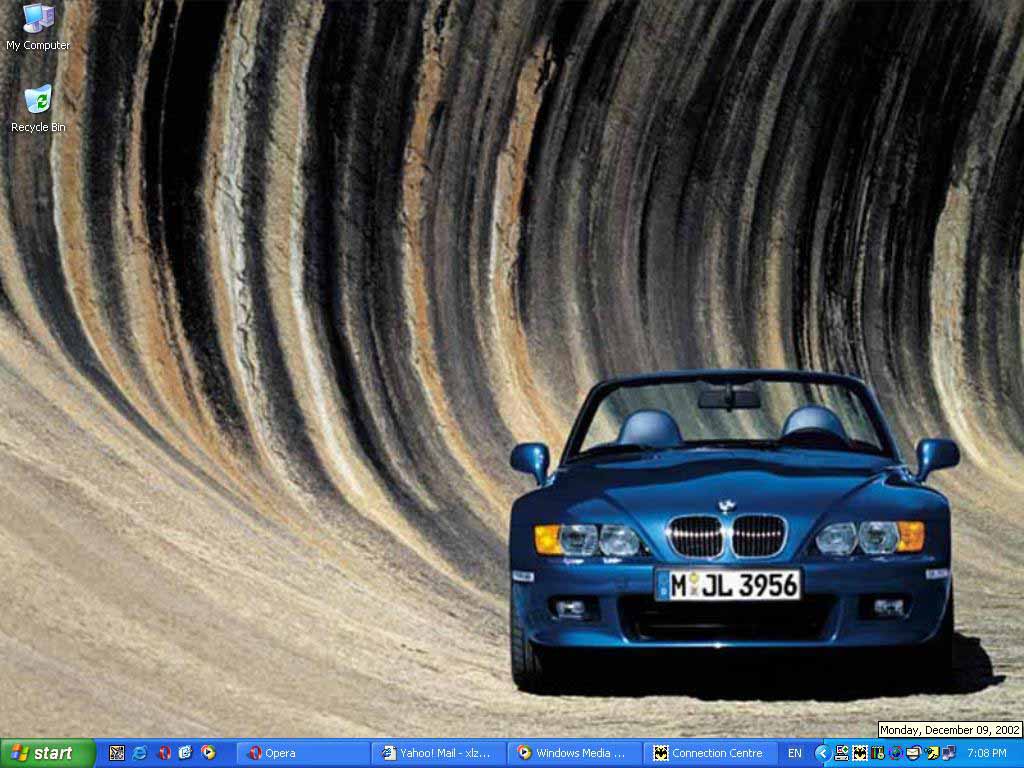Viewport: 1024px width, 768px height.
Task: Switch to Connection Centre taskbar window
Action: coord(711,754)
